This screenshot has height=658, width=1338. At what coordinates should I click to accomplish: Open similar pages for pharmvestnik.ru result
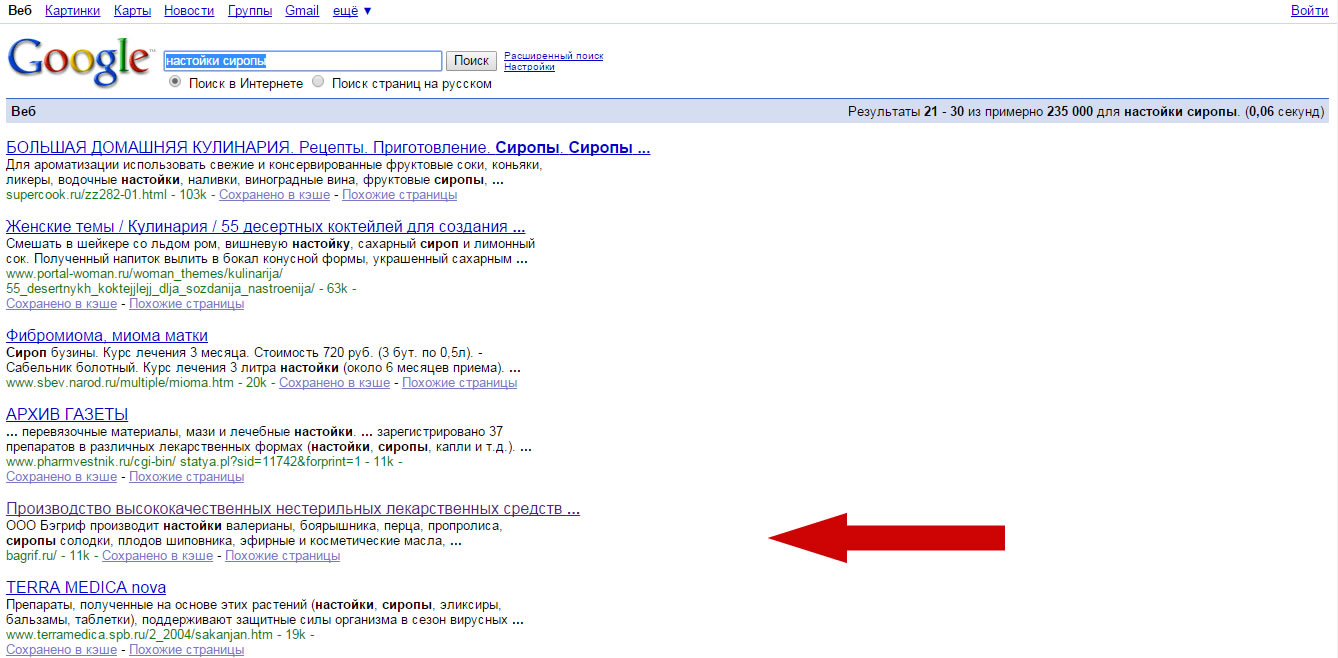pyautogui.click(x=186, y=477)
